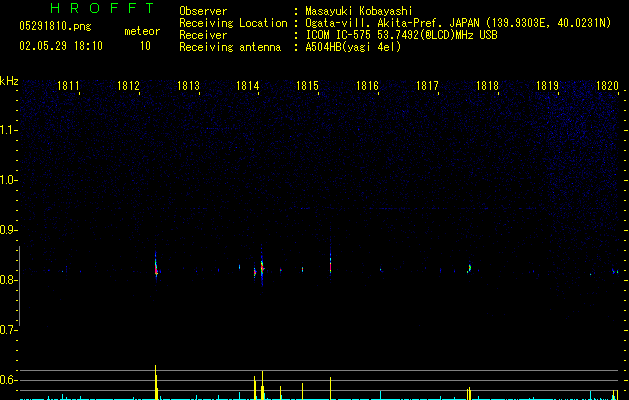
Task: Click the 1818 time axis label
Action: point(487,86)
